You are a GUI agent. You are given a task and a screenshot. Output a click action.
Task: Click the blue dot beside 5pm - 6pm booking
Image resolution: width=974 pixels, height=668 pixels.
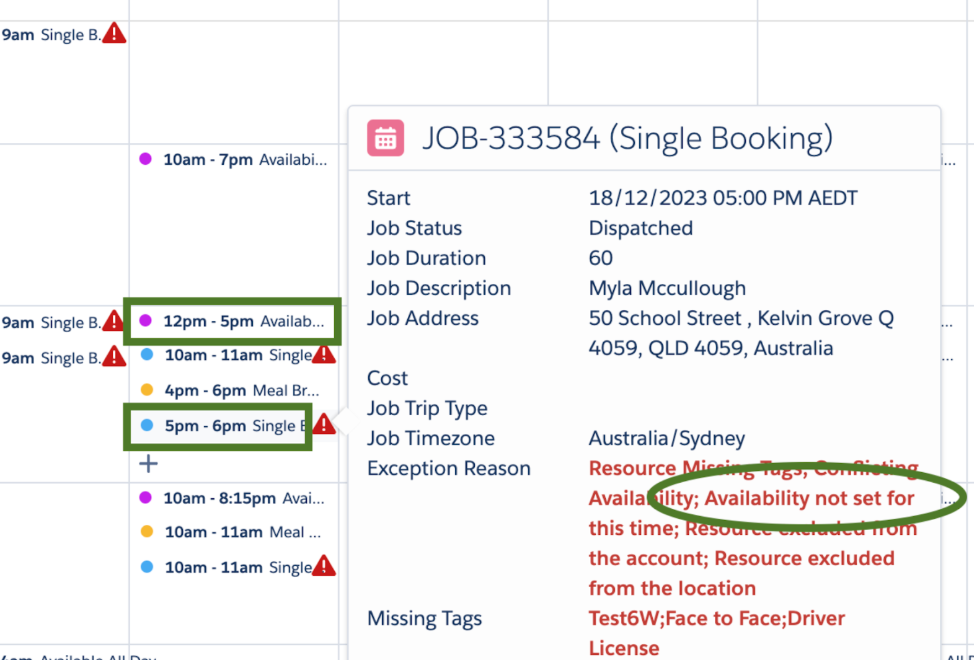point(146,425)
